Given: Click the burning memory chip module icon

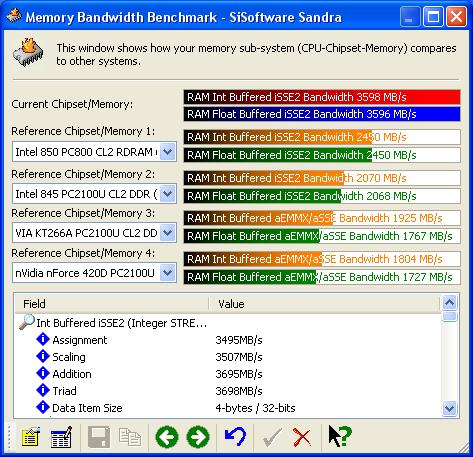Looking at the screenshot, I should point(29,52).
